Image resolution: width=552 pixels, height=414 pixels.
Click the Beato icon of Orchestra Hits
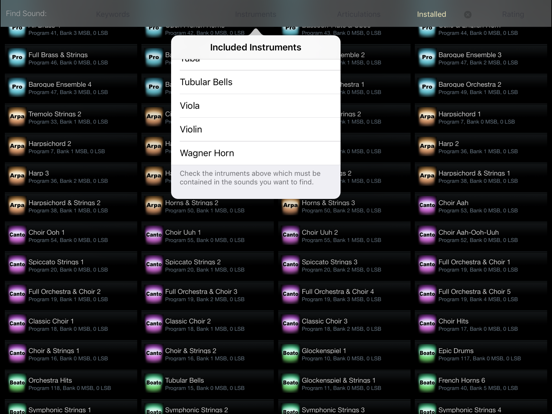click(x=17, y=383)
